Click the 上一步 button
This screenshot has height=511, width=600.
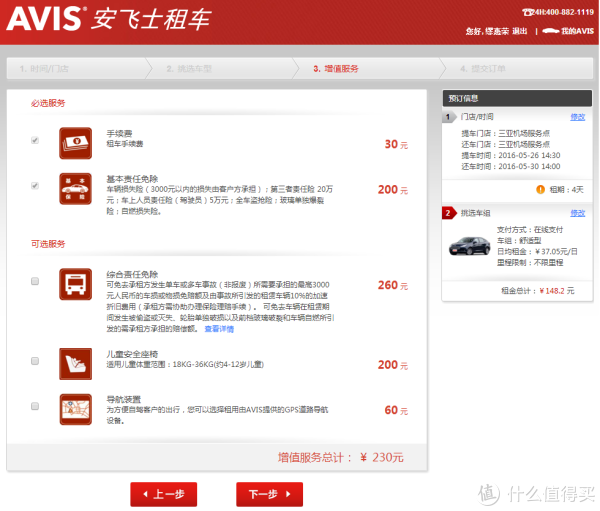pyautogui.click(x=164, y=494)
